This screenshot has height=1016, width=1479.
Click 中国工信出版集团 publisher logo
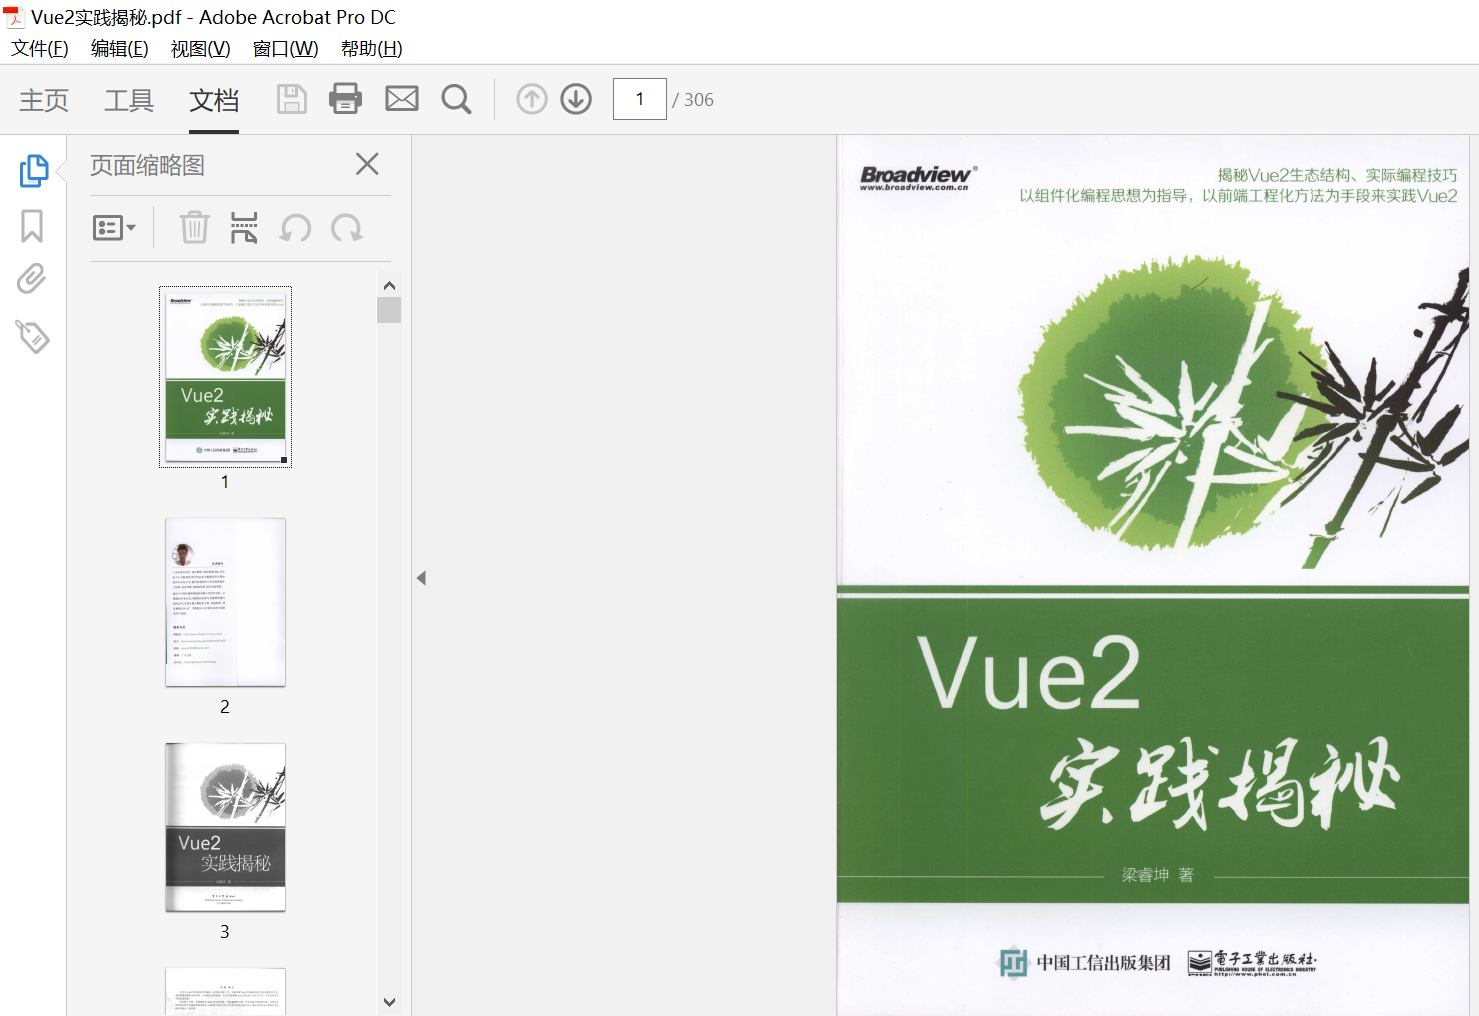point(1085,962)
